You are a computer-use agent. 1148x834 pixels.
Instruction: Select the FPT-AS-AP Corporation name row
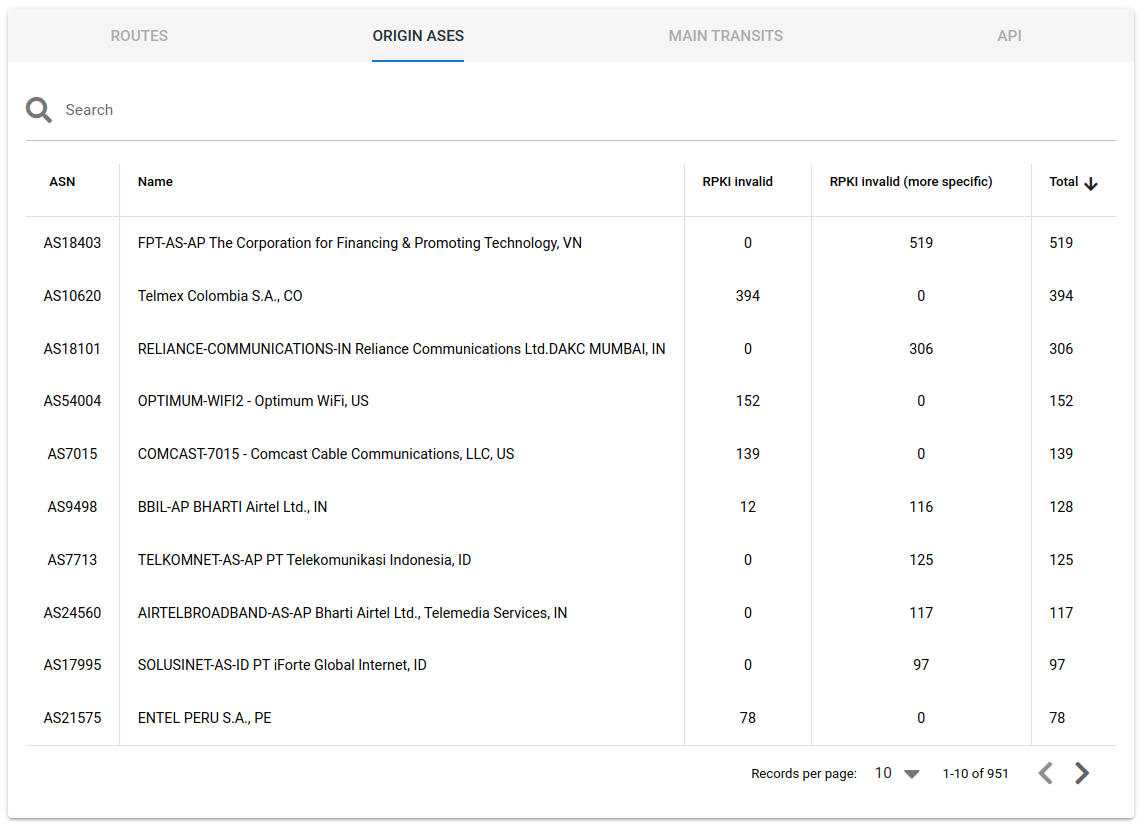(x=359, y=243)
